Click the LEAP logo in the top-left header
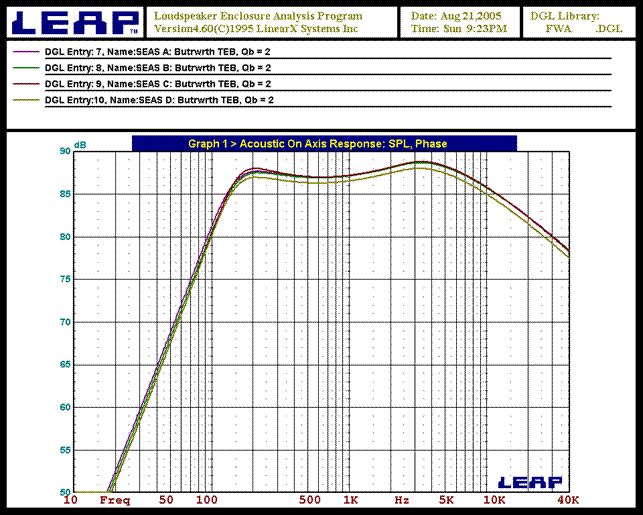 74,22
